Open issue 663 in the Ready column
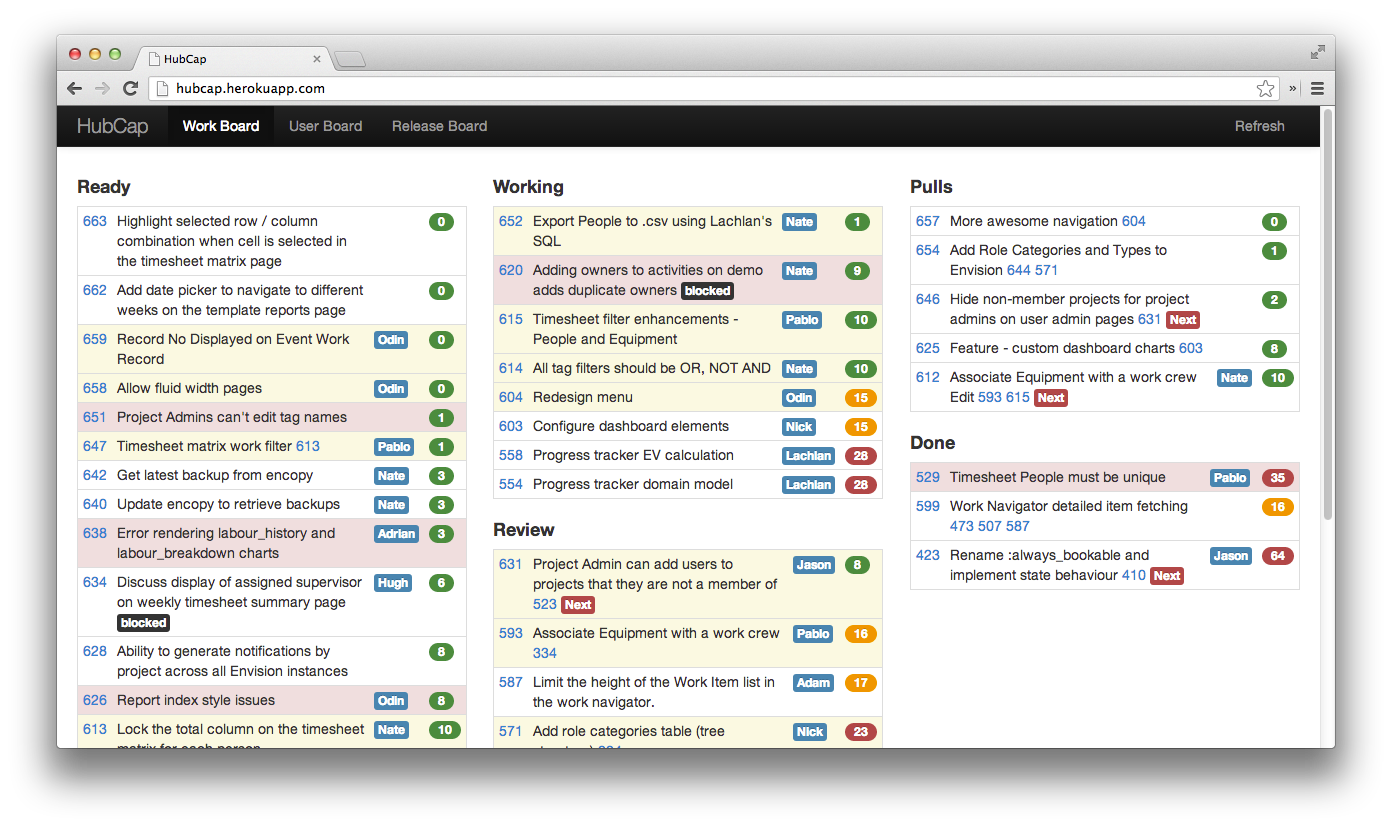Viewport: 1392px width, 827px height. 94,221
